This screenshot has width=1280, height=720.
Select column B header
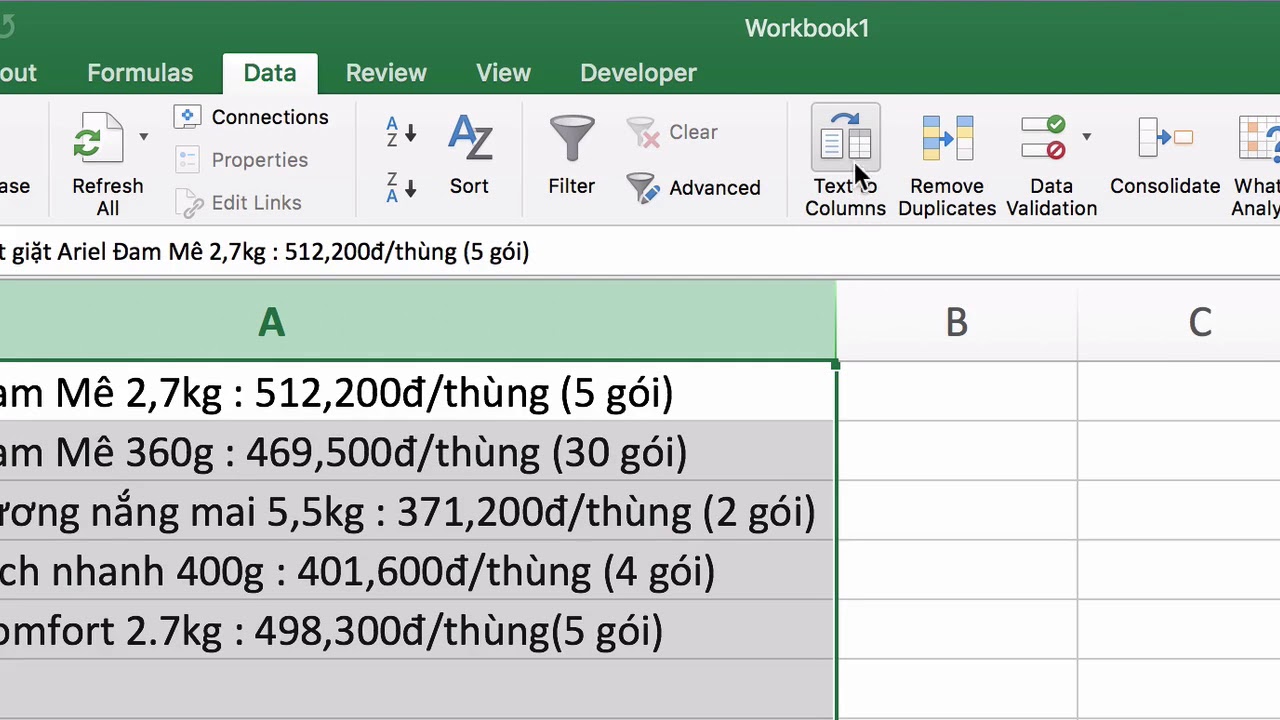coord(957,322)
